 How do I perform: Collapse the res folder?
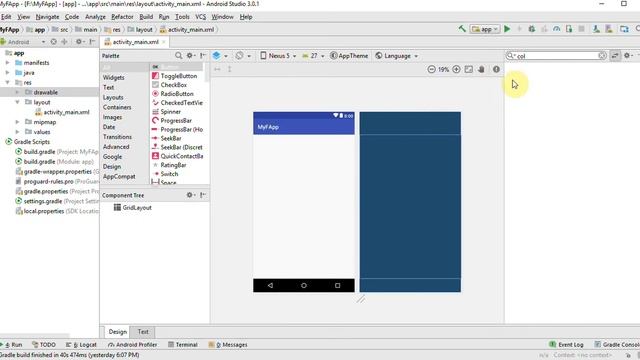pyautogui.click(x=7, y=82)
